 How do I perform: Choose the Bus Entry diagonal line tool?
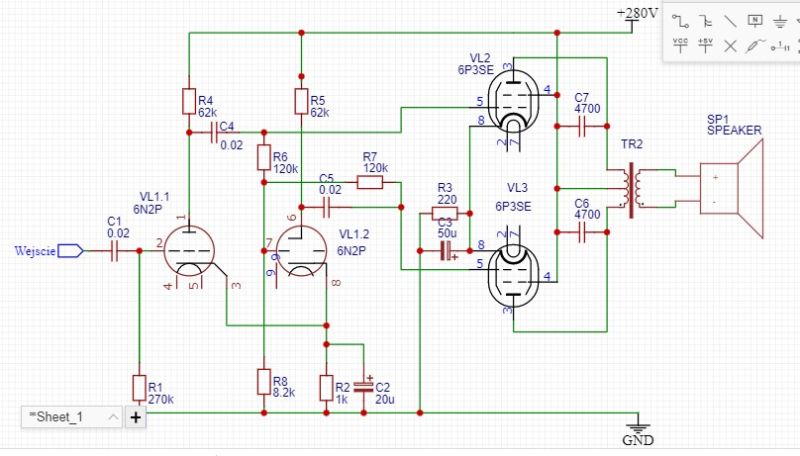pos(730,21)
